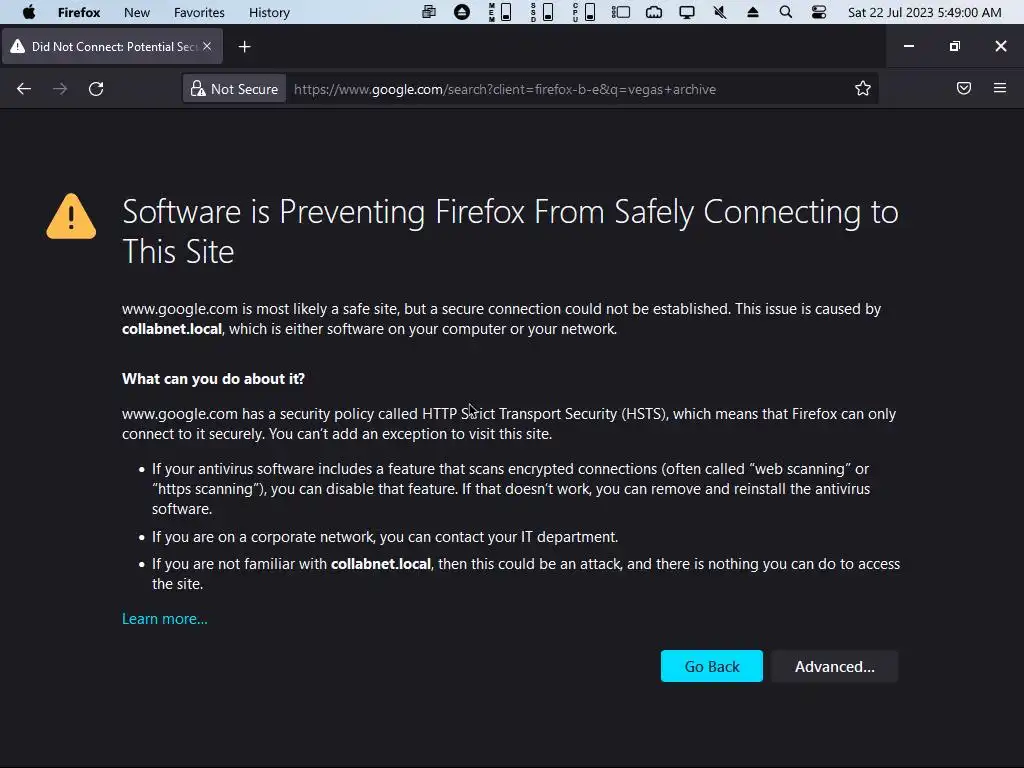This screenshot has height=768, width=1024.
Task: Open Spotlight search magnifier icon
Action: 786,12
